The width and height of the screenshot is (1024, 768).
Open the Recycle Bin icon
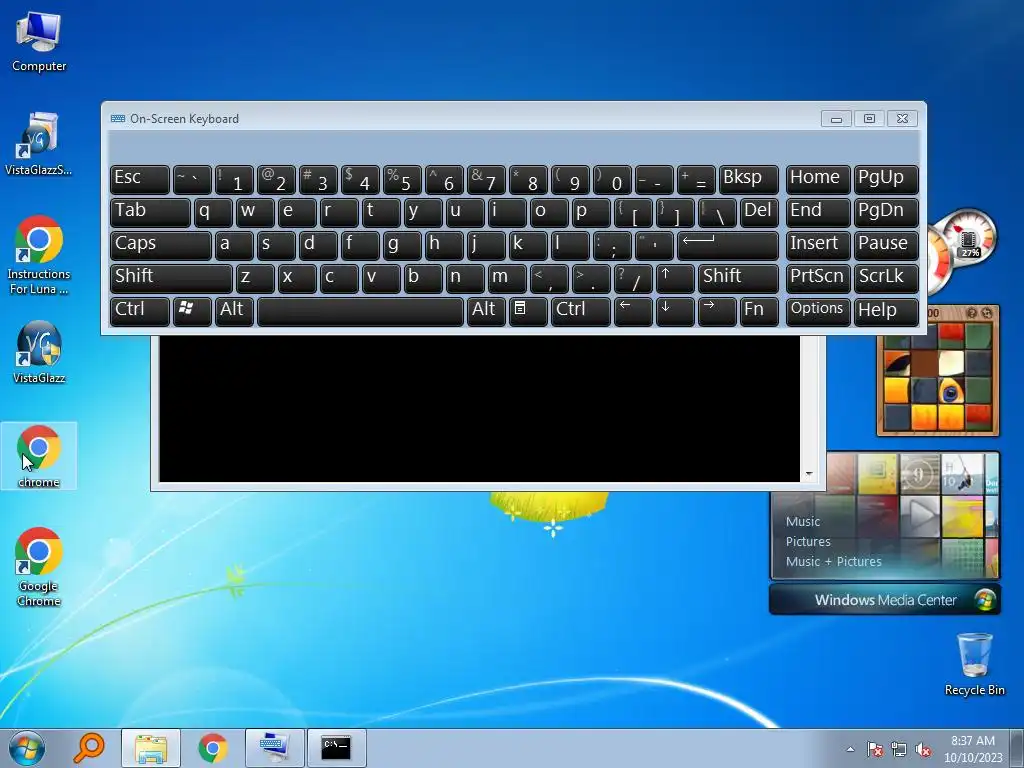click(974, 664)
